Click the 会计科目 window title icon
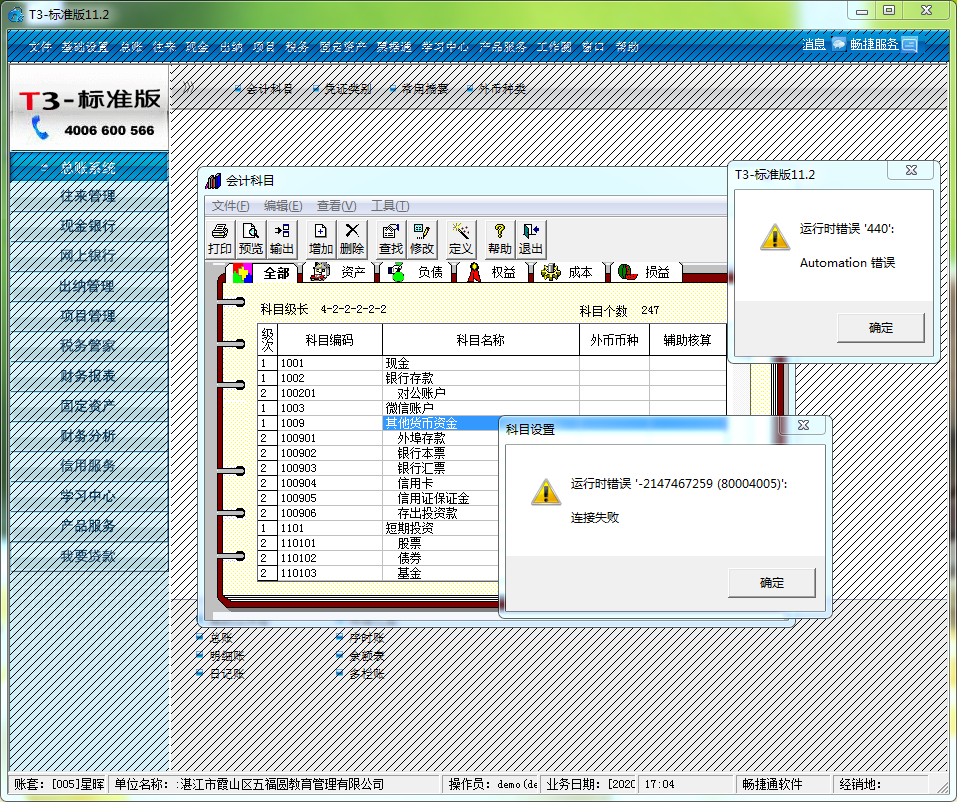 coord(213,181)
